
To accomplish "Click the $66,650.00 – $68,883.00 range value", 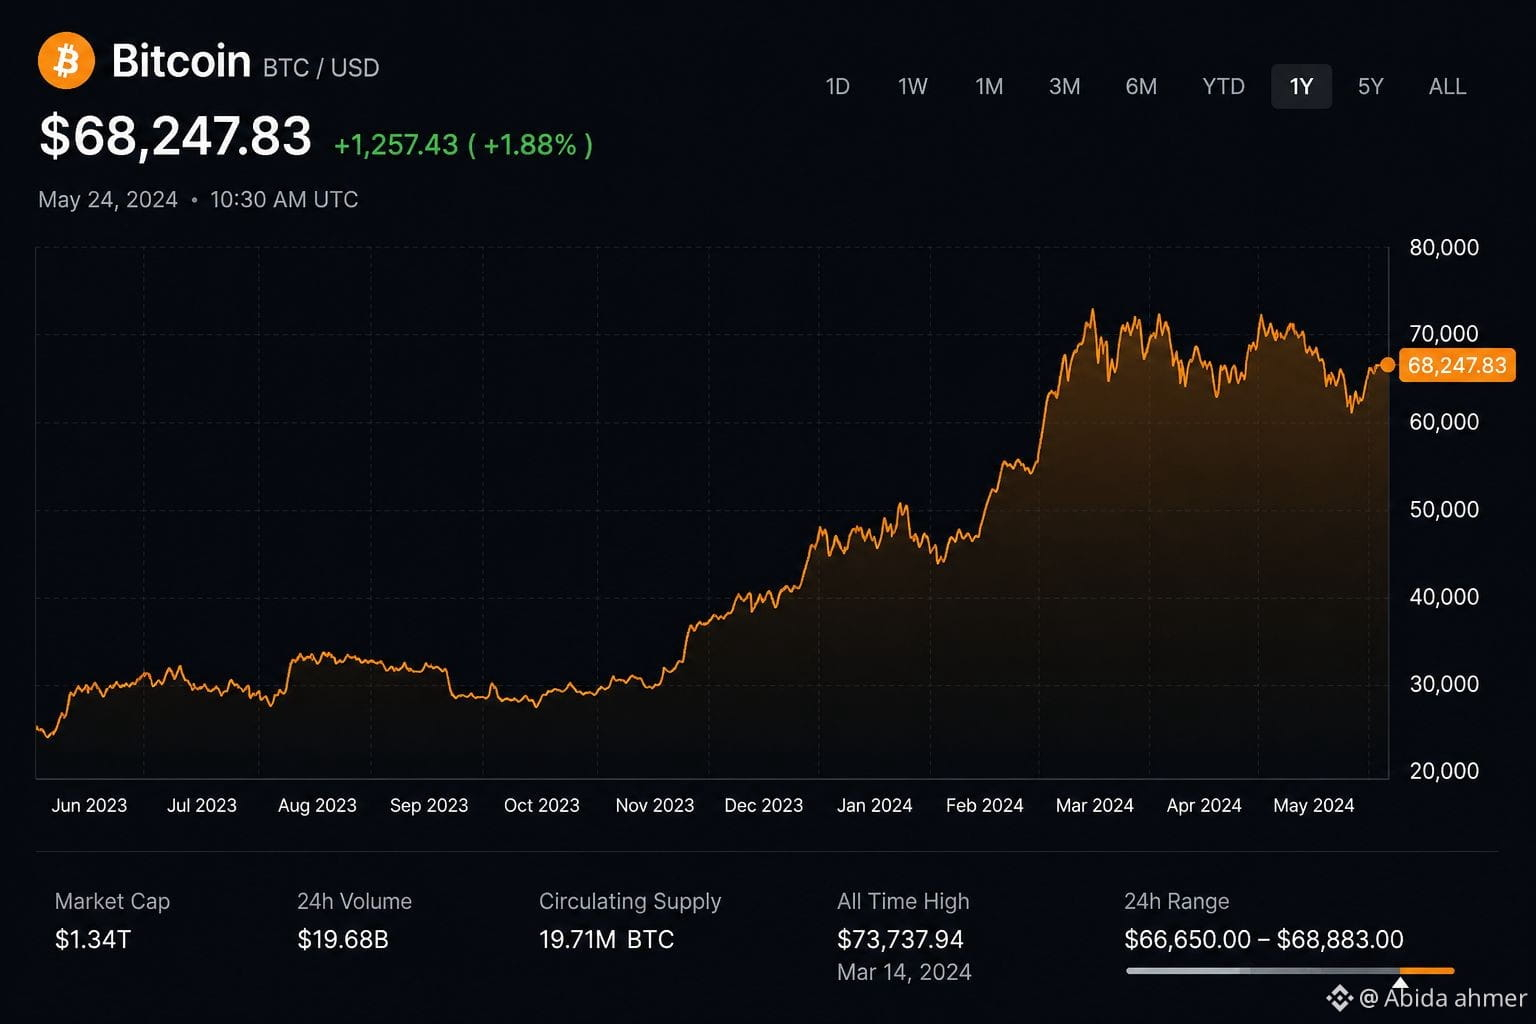I will point(1264,940).
